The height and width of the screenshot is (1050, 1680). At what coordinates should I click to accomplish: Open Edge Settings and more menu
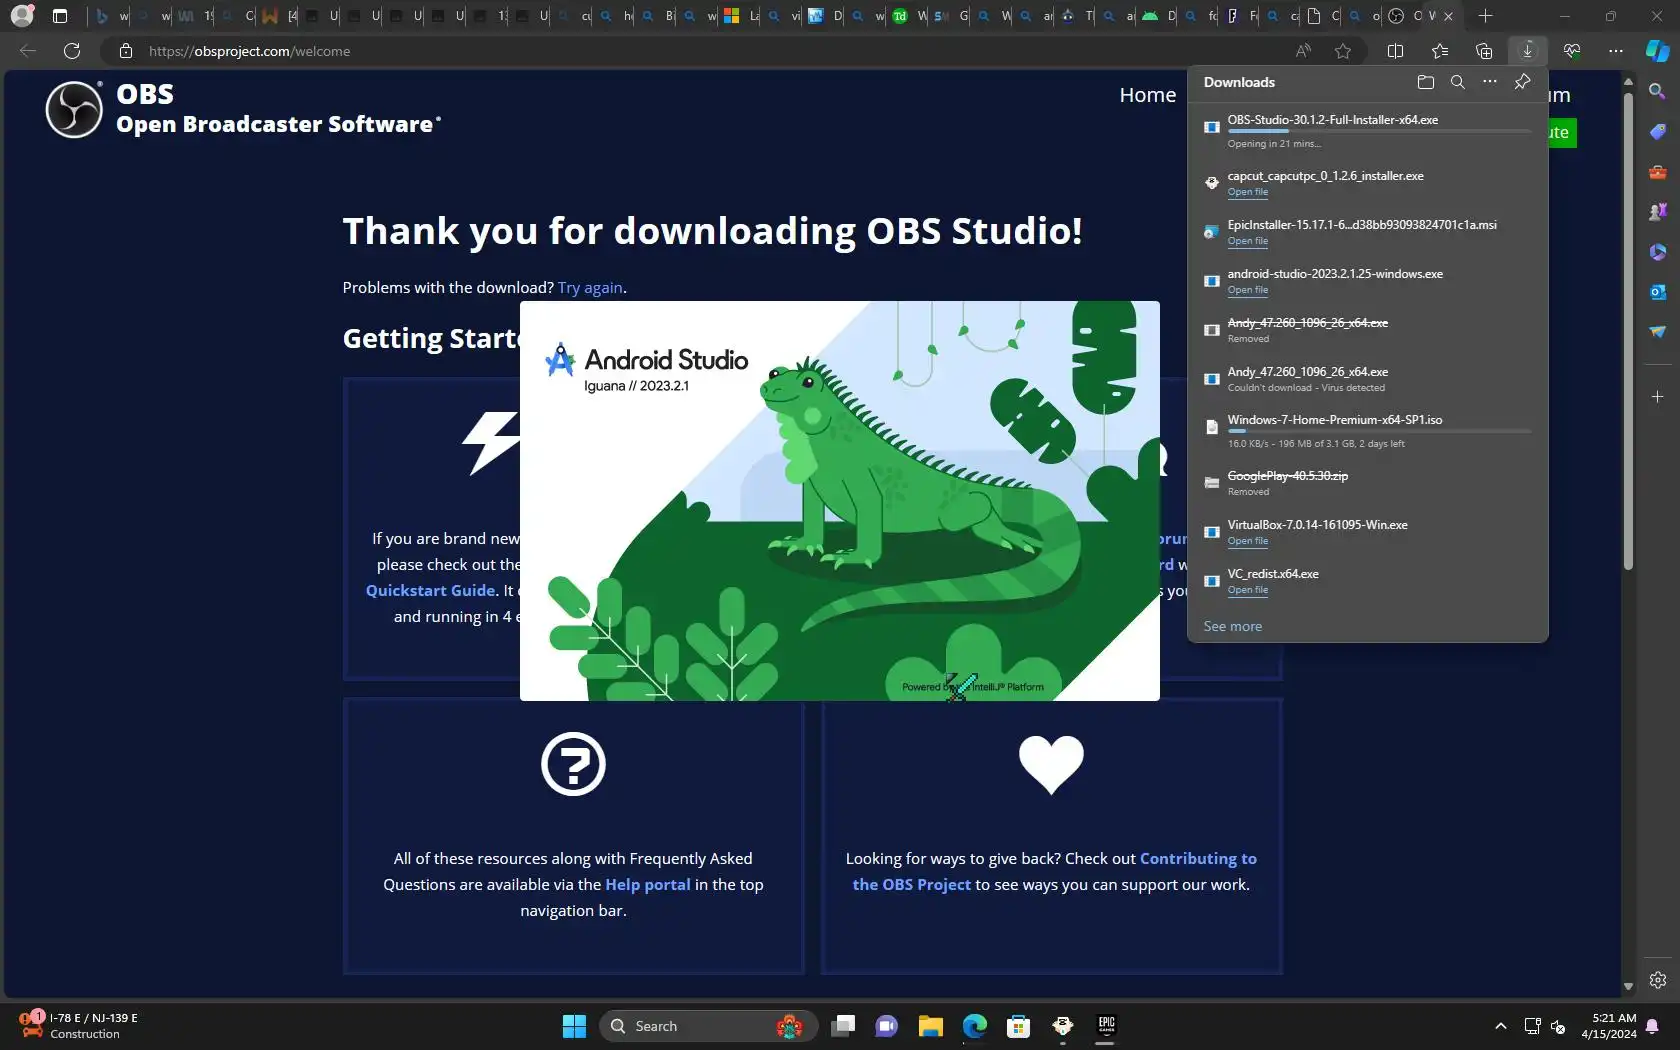coord(1616,51)
